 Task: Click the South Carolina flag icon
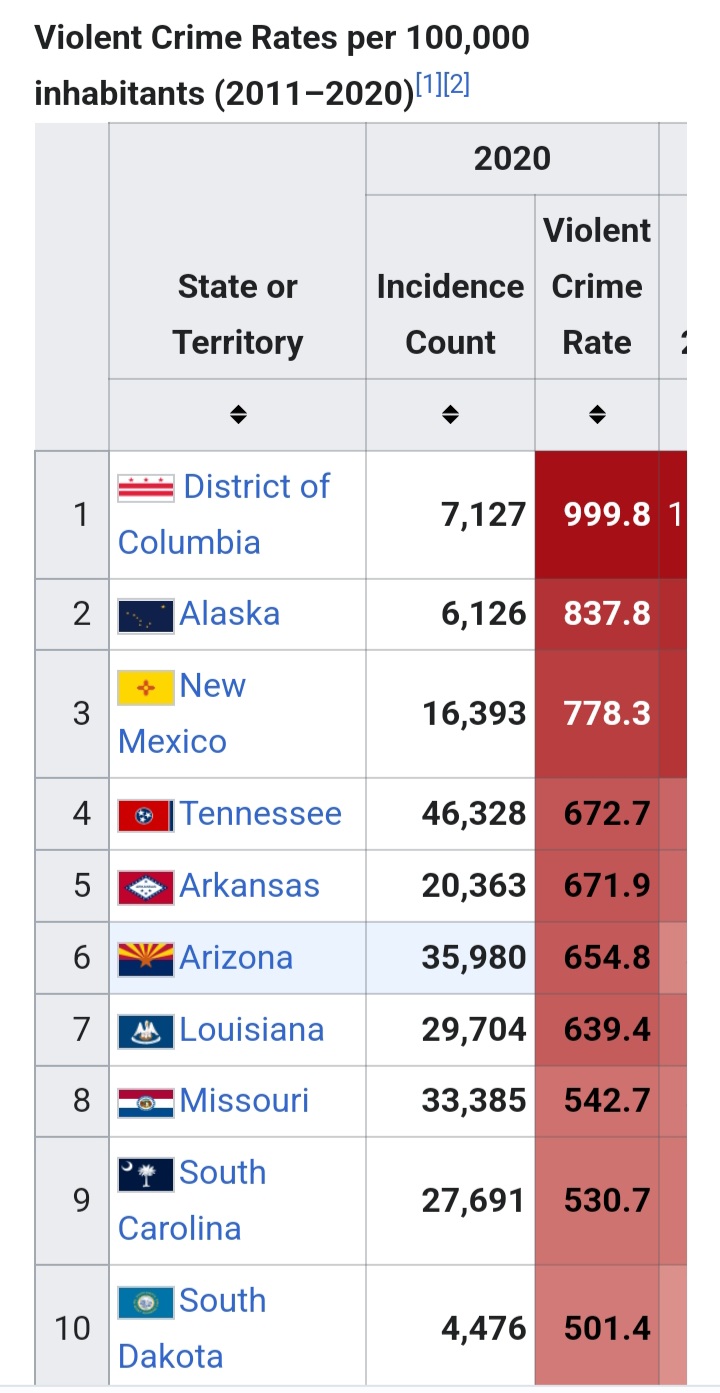pyautogui.click(x=148, y=1172)
